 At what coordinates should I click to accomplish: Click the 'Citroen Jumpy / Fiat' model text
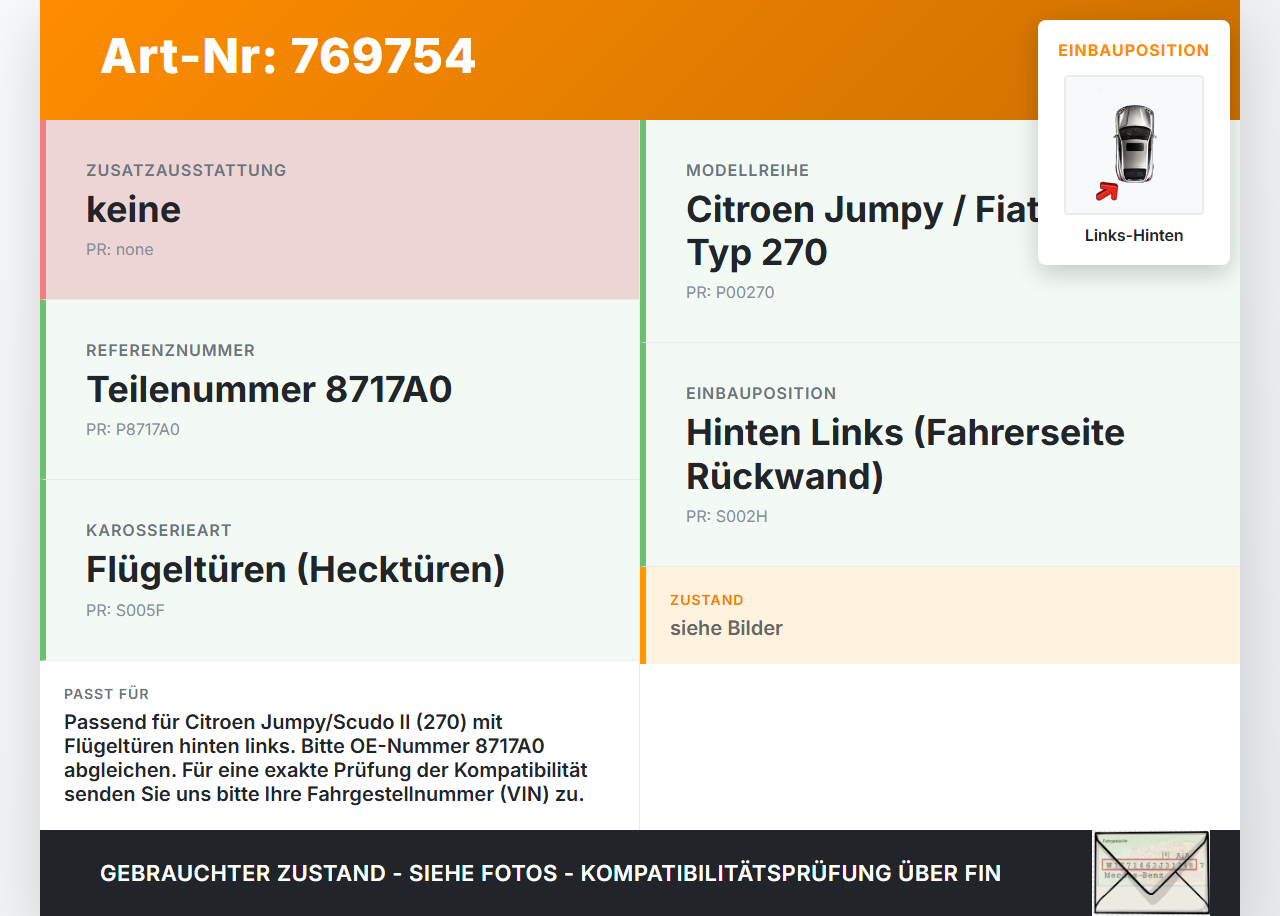(x=862, y=209)
